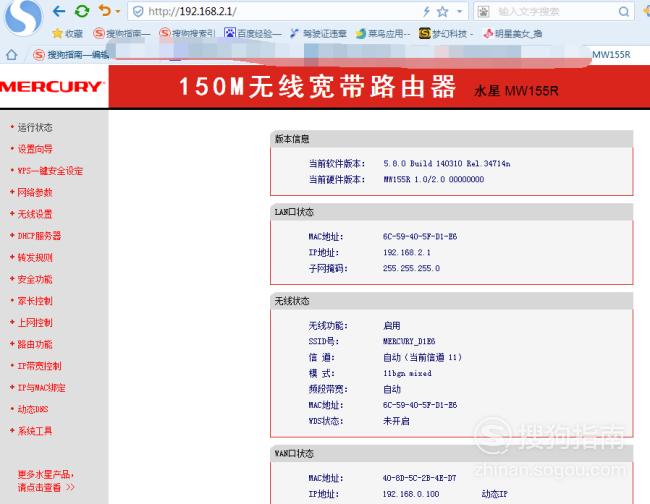Click the orange undo restore icon
Viewport: 650px width, 504px height.
point(104,10)
